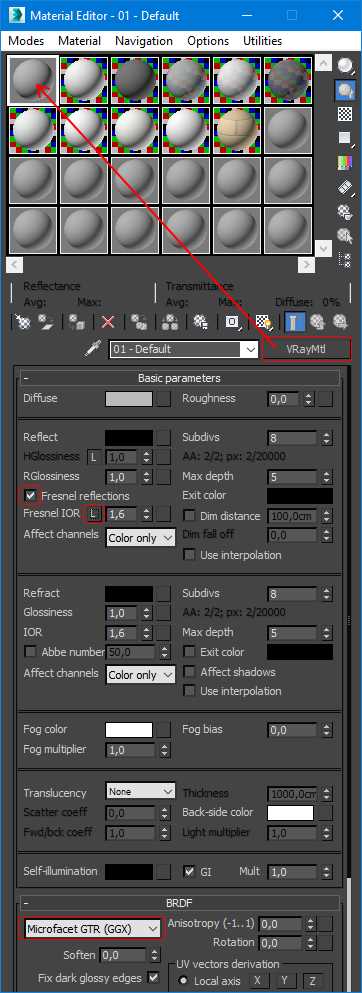This screenshot has height=993, width=362.
Task: Open the Microfacet GTR (GGX) BRDF dropdown
Action: (93, 928)
